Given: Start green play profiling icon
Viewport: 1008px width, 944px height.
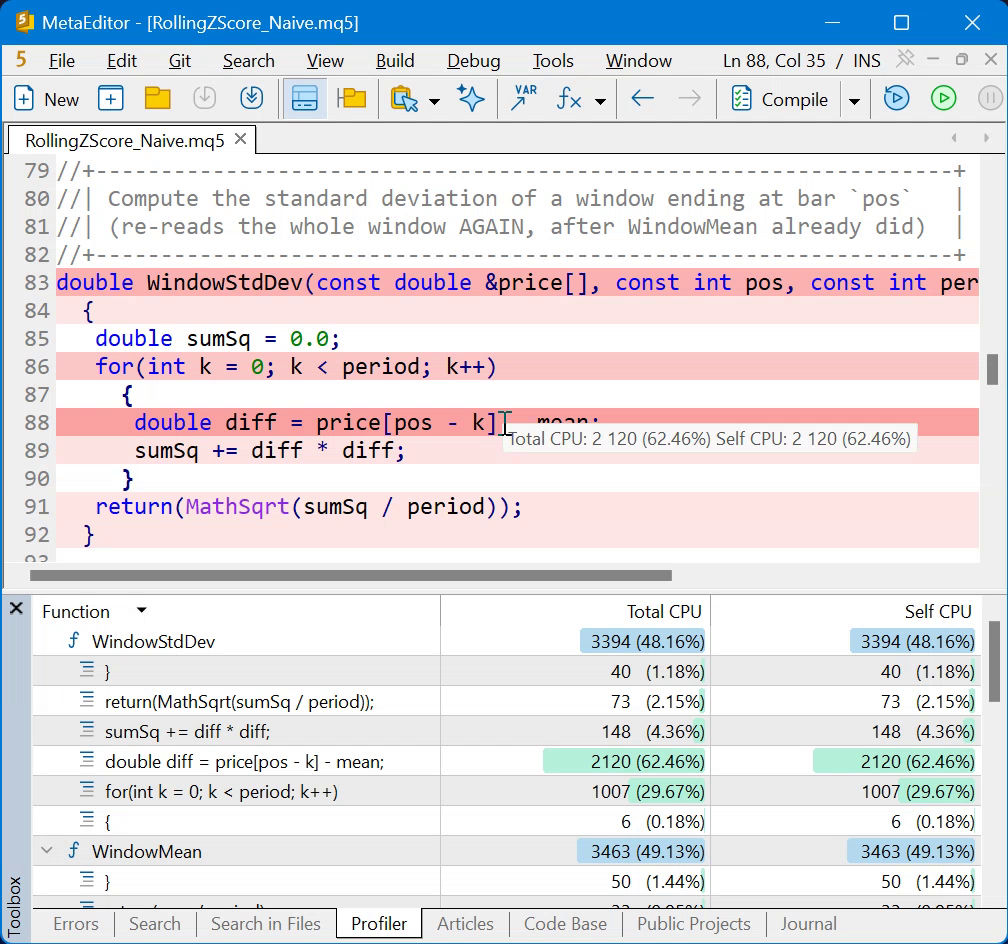Looking at the screenshot, I should (943, 98).
